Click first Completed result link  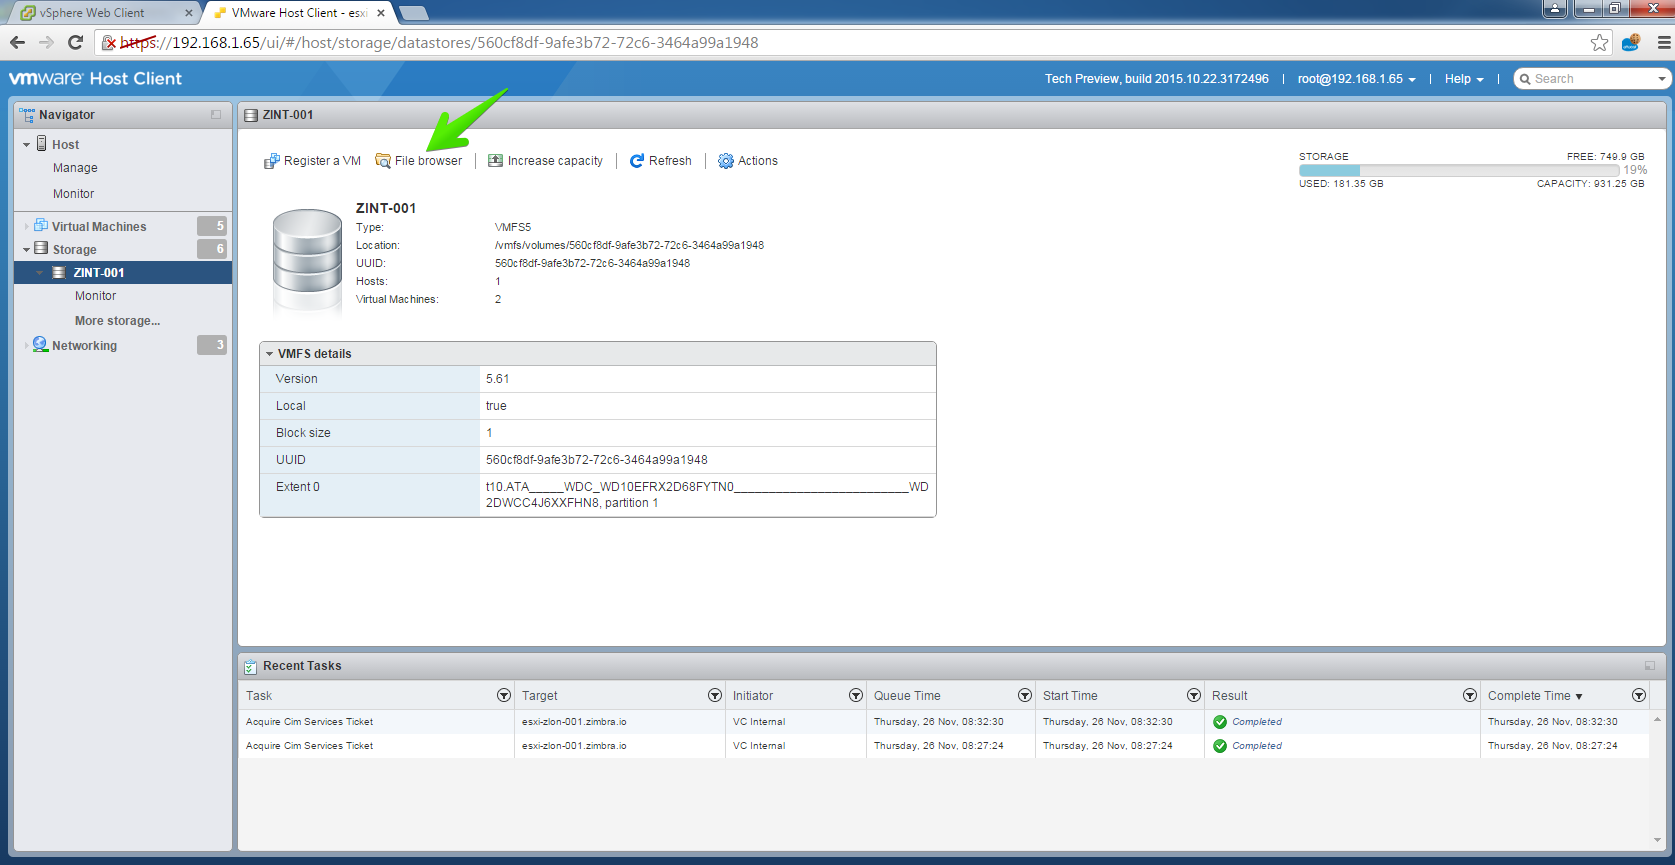pos(1257,722)
